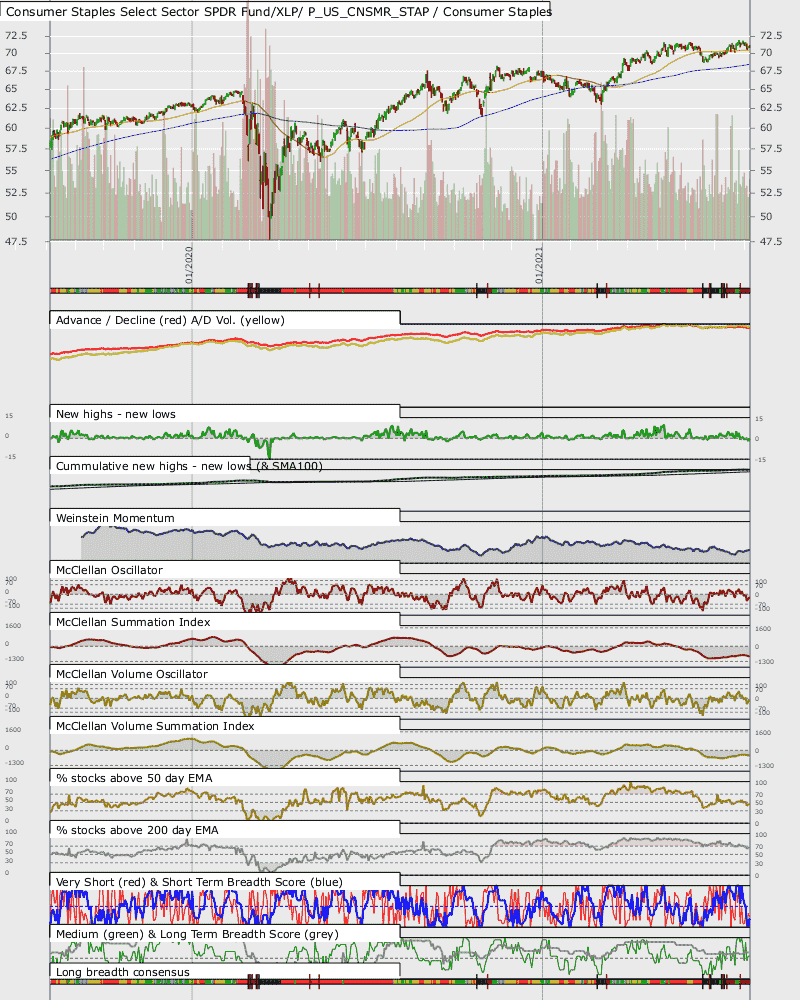Click the Cummulative new highs - new lows label
The width and height of the screenshot is (800, 1000).
point(189,466)
